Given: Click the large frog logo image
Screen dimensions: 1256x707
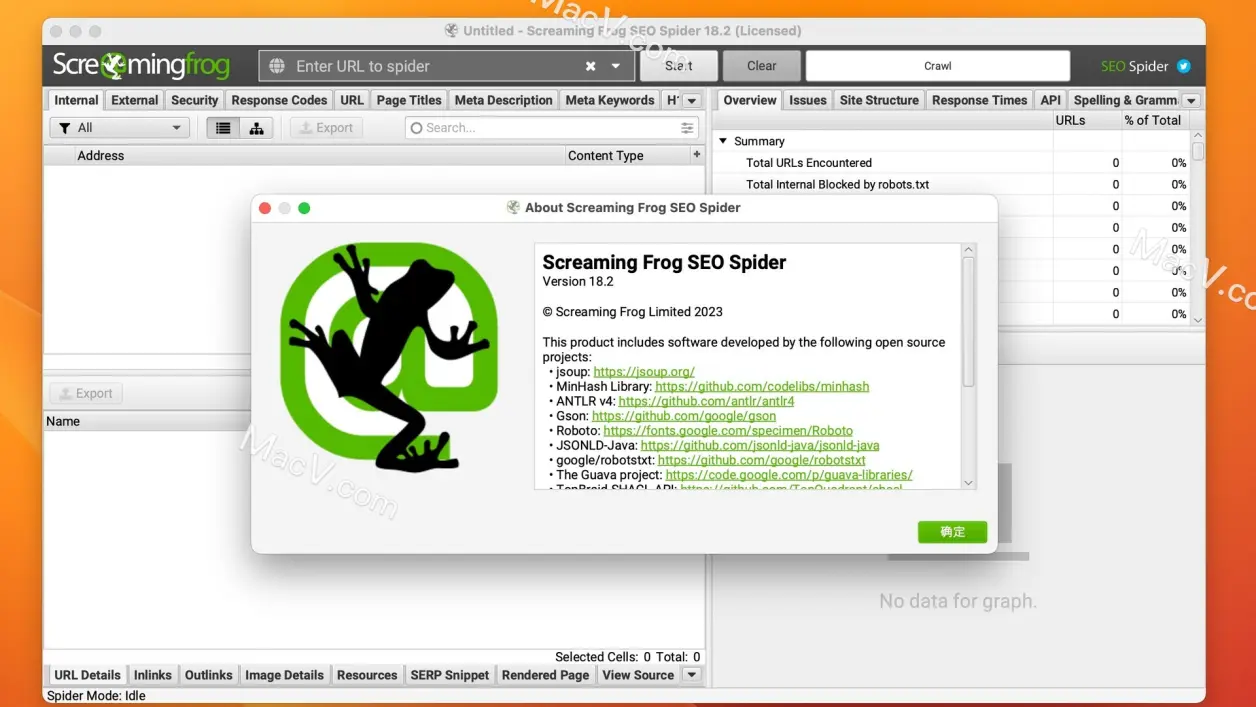Looking at the screenshot, I should [x=389, y=357].
